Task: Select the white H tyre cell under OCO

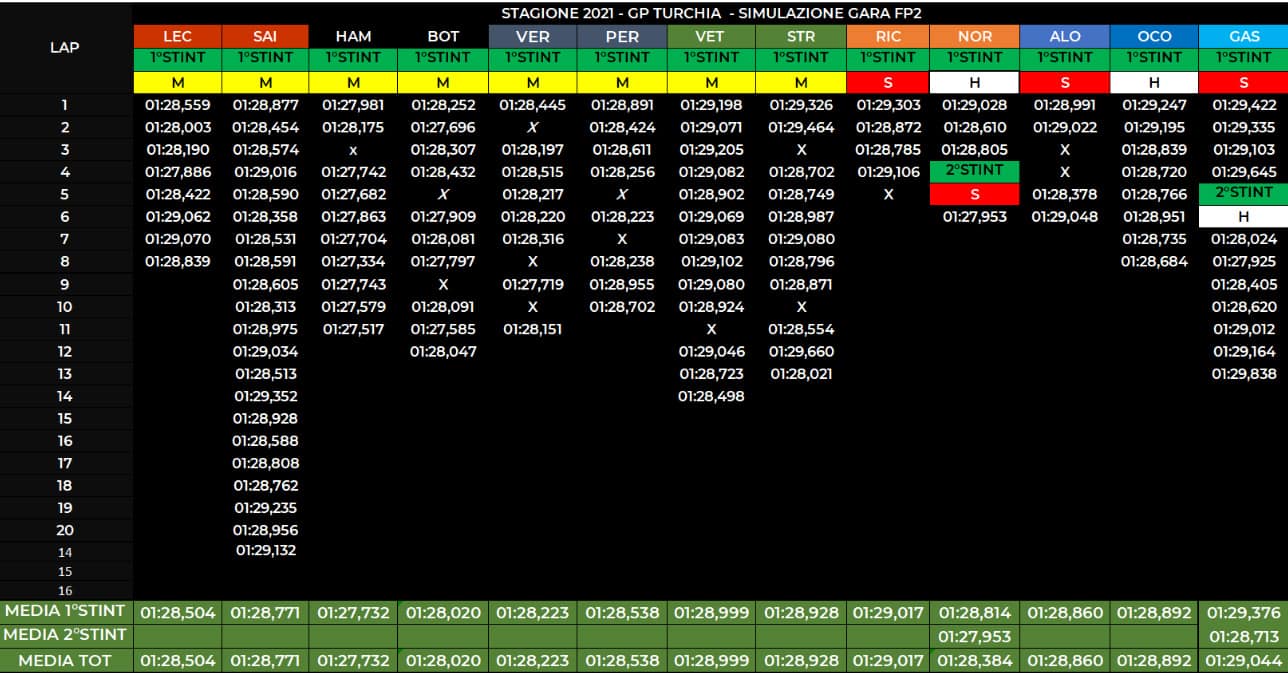Action: click(1154, 83)
